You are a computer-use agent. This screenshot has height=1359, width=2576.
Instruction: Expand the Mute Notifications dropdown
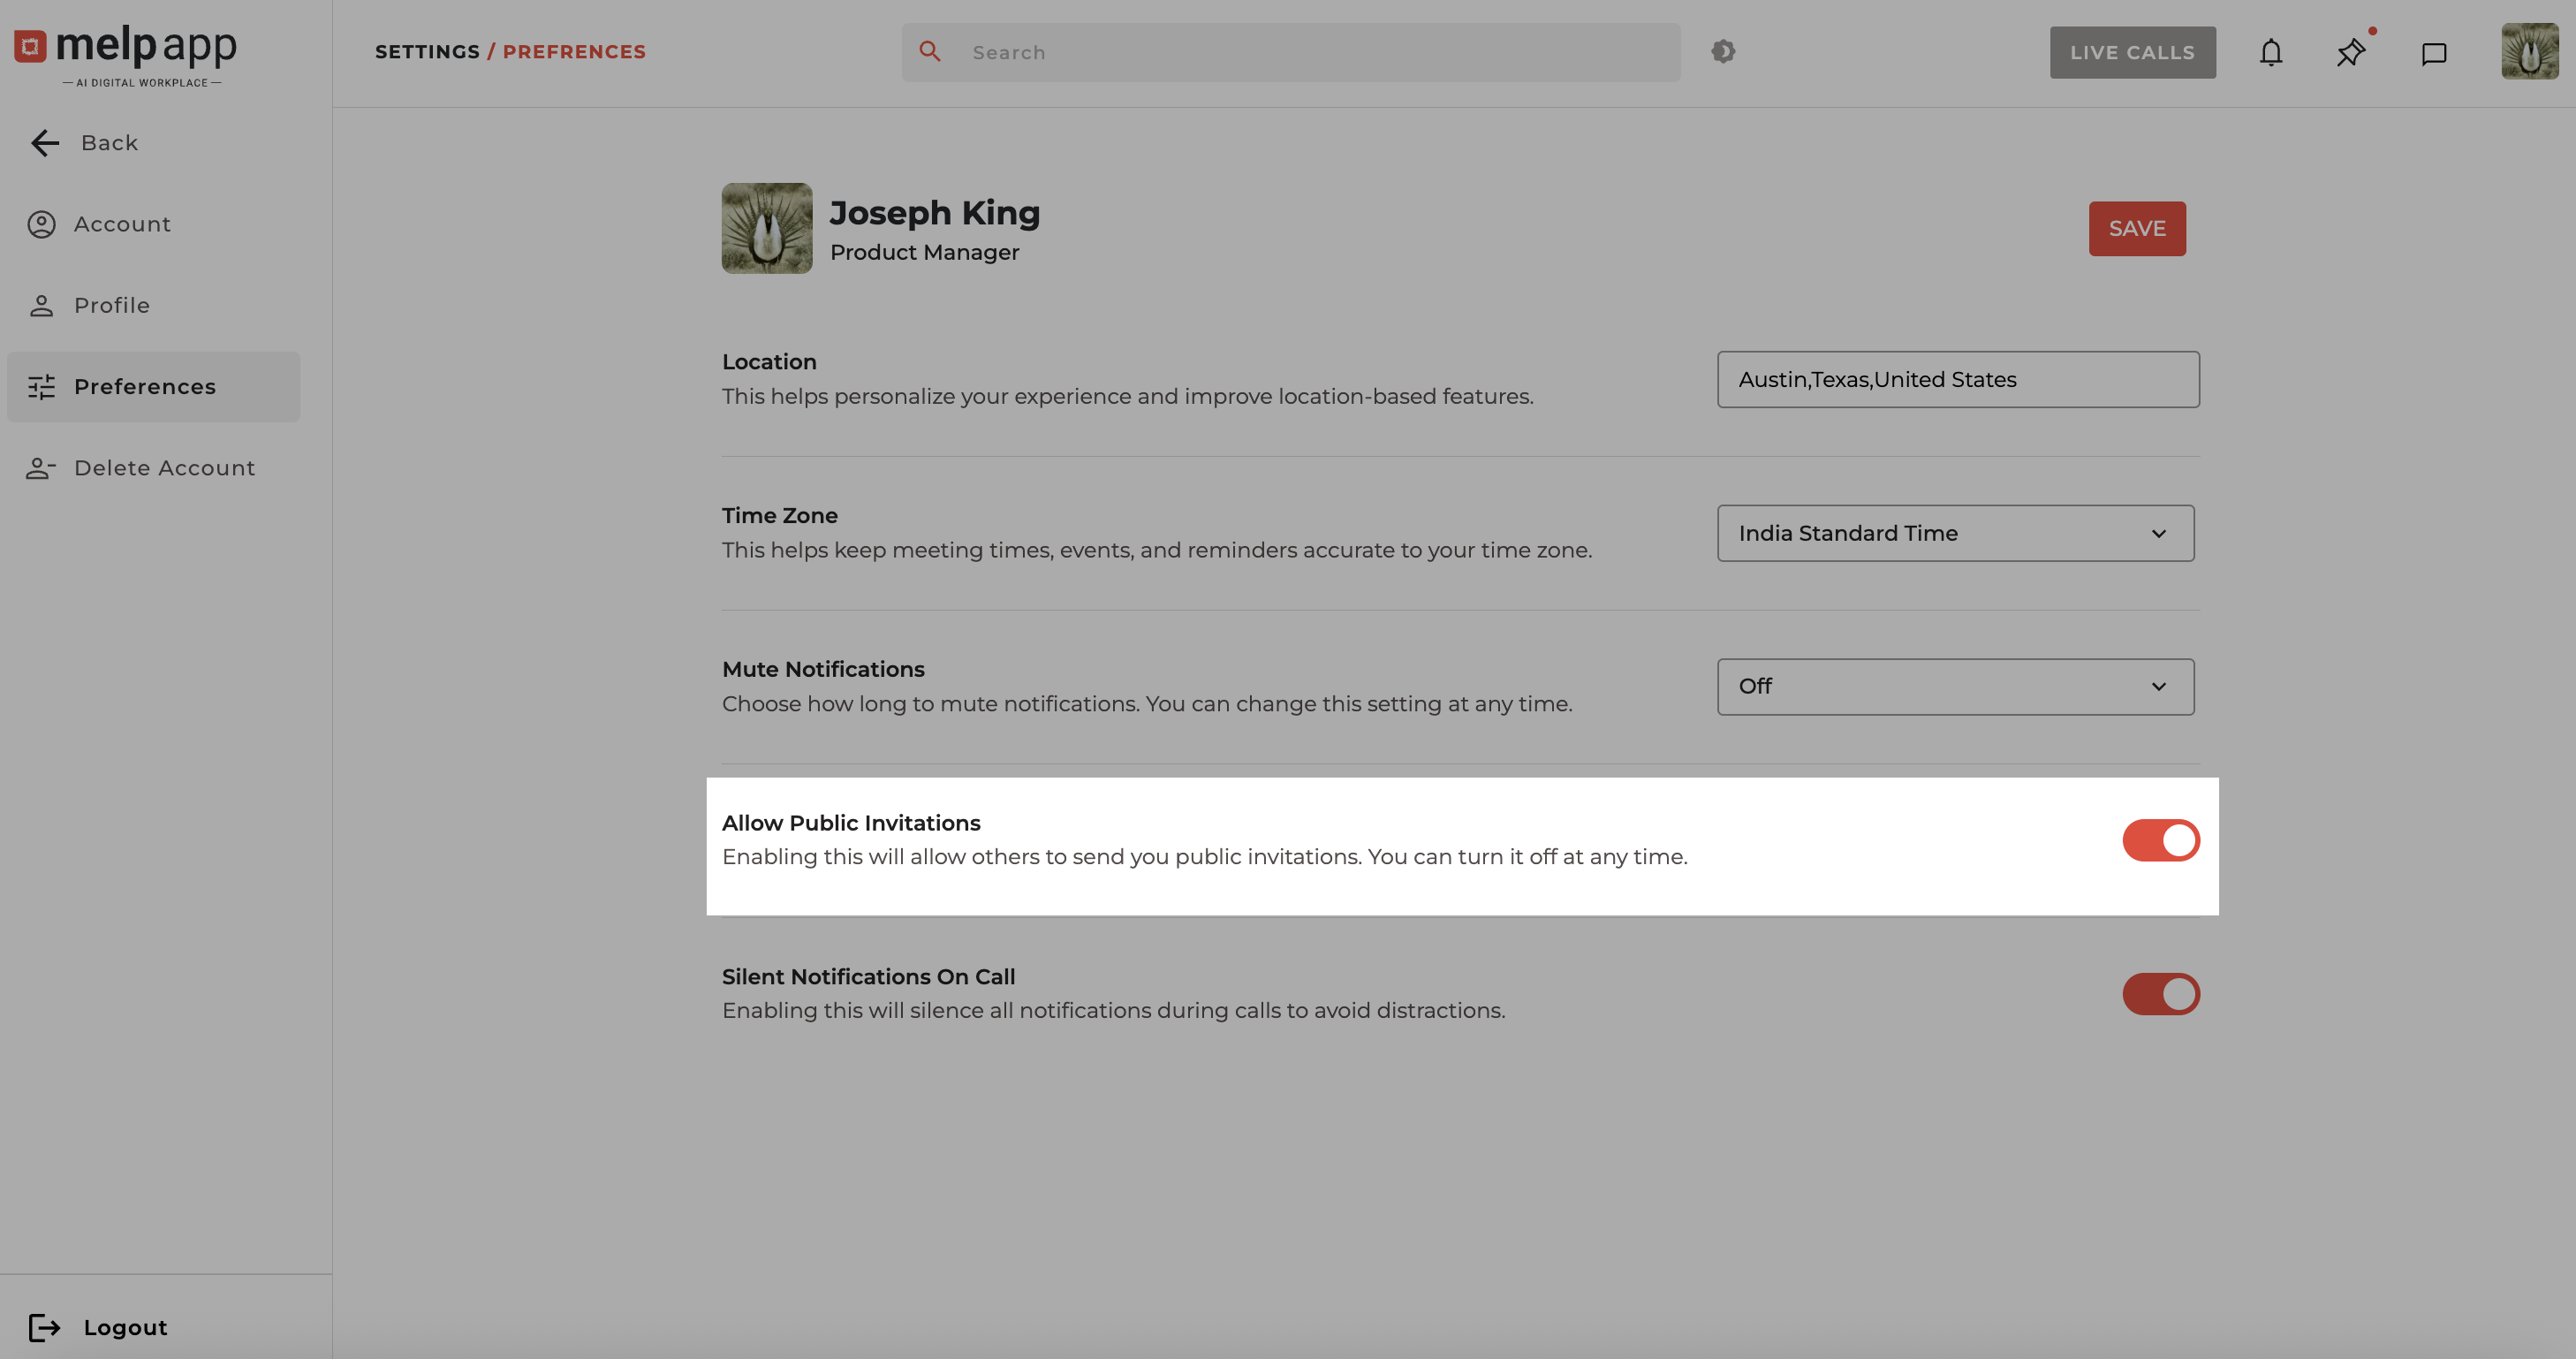tap(1954, 687)
